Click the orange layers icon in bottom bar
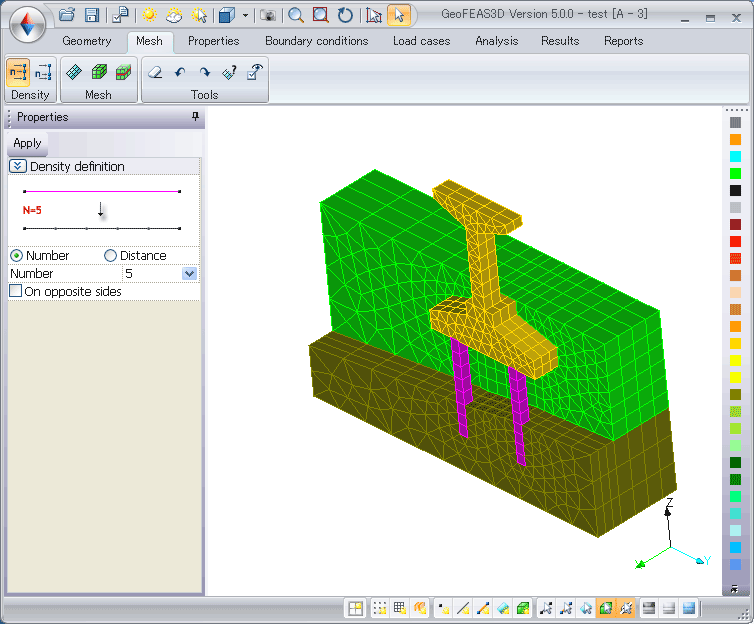 pyautogui.click(x=420, y=609)
